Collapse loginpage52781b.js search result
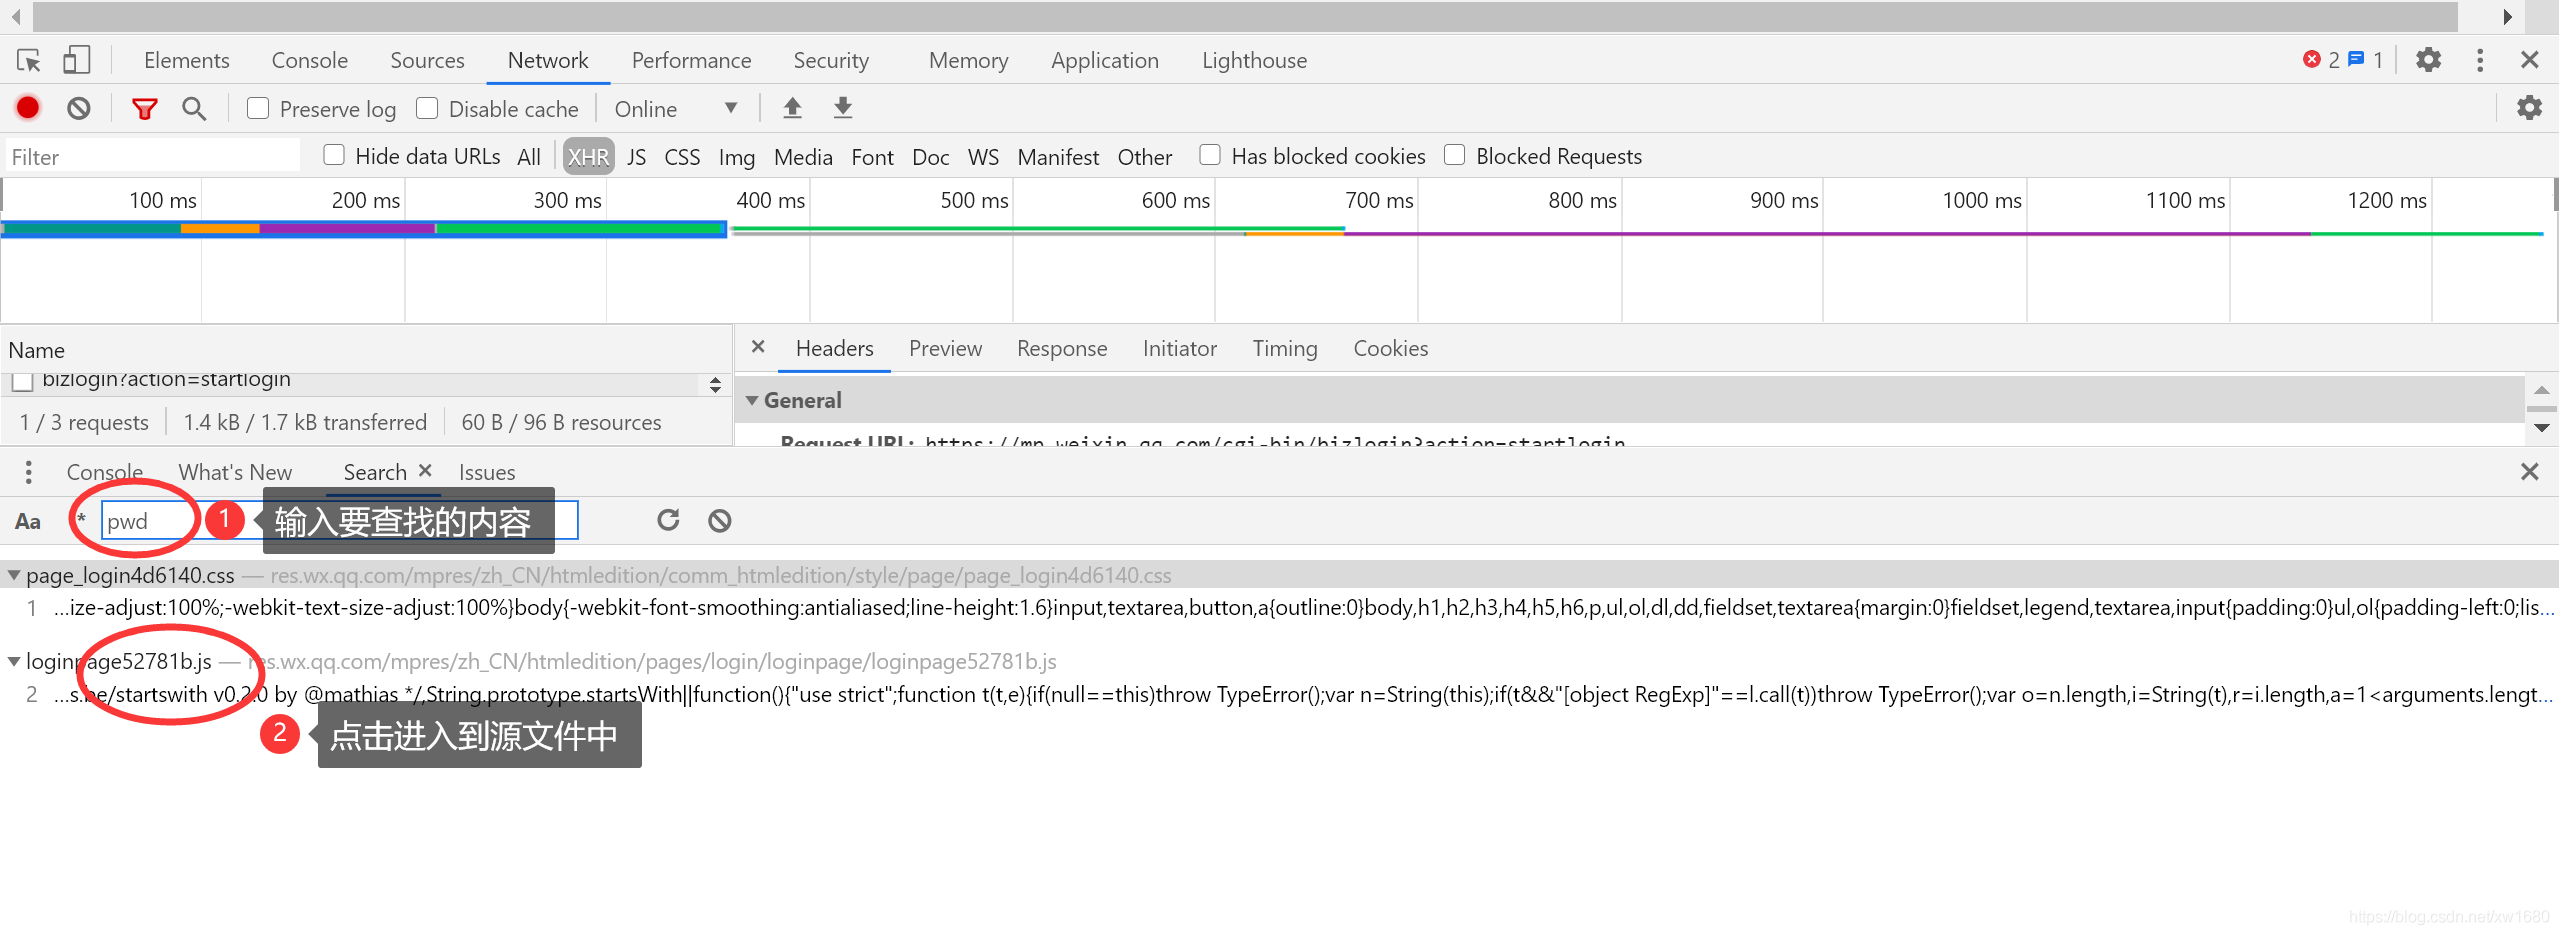 click(x=14, y=661)
